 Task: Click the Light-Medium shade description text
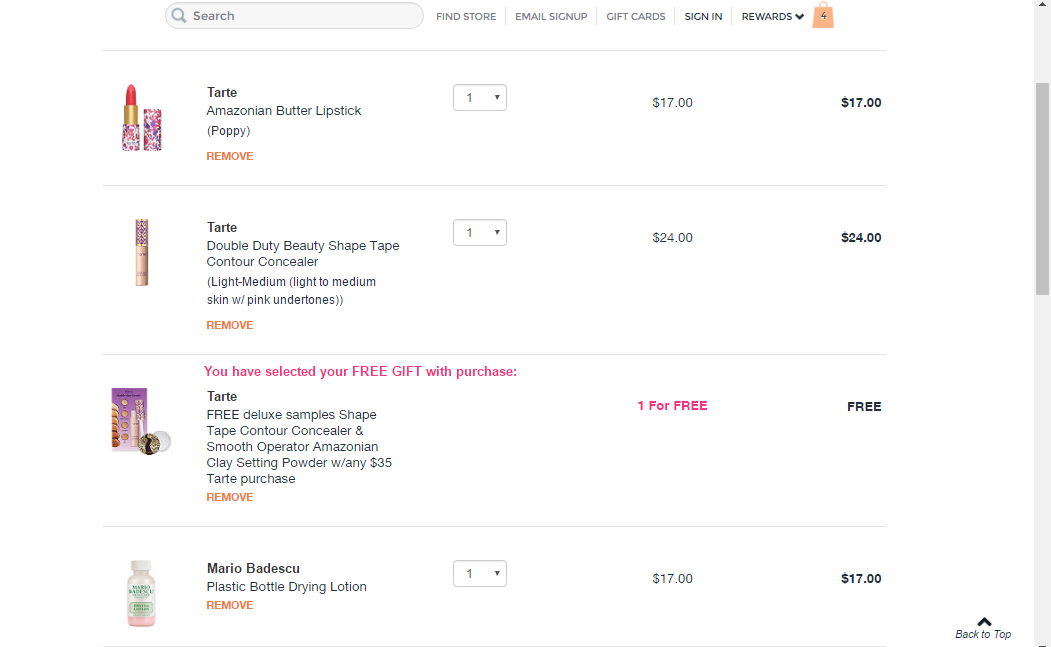tap(292, 291)
